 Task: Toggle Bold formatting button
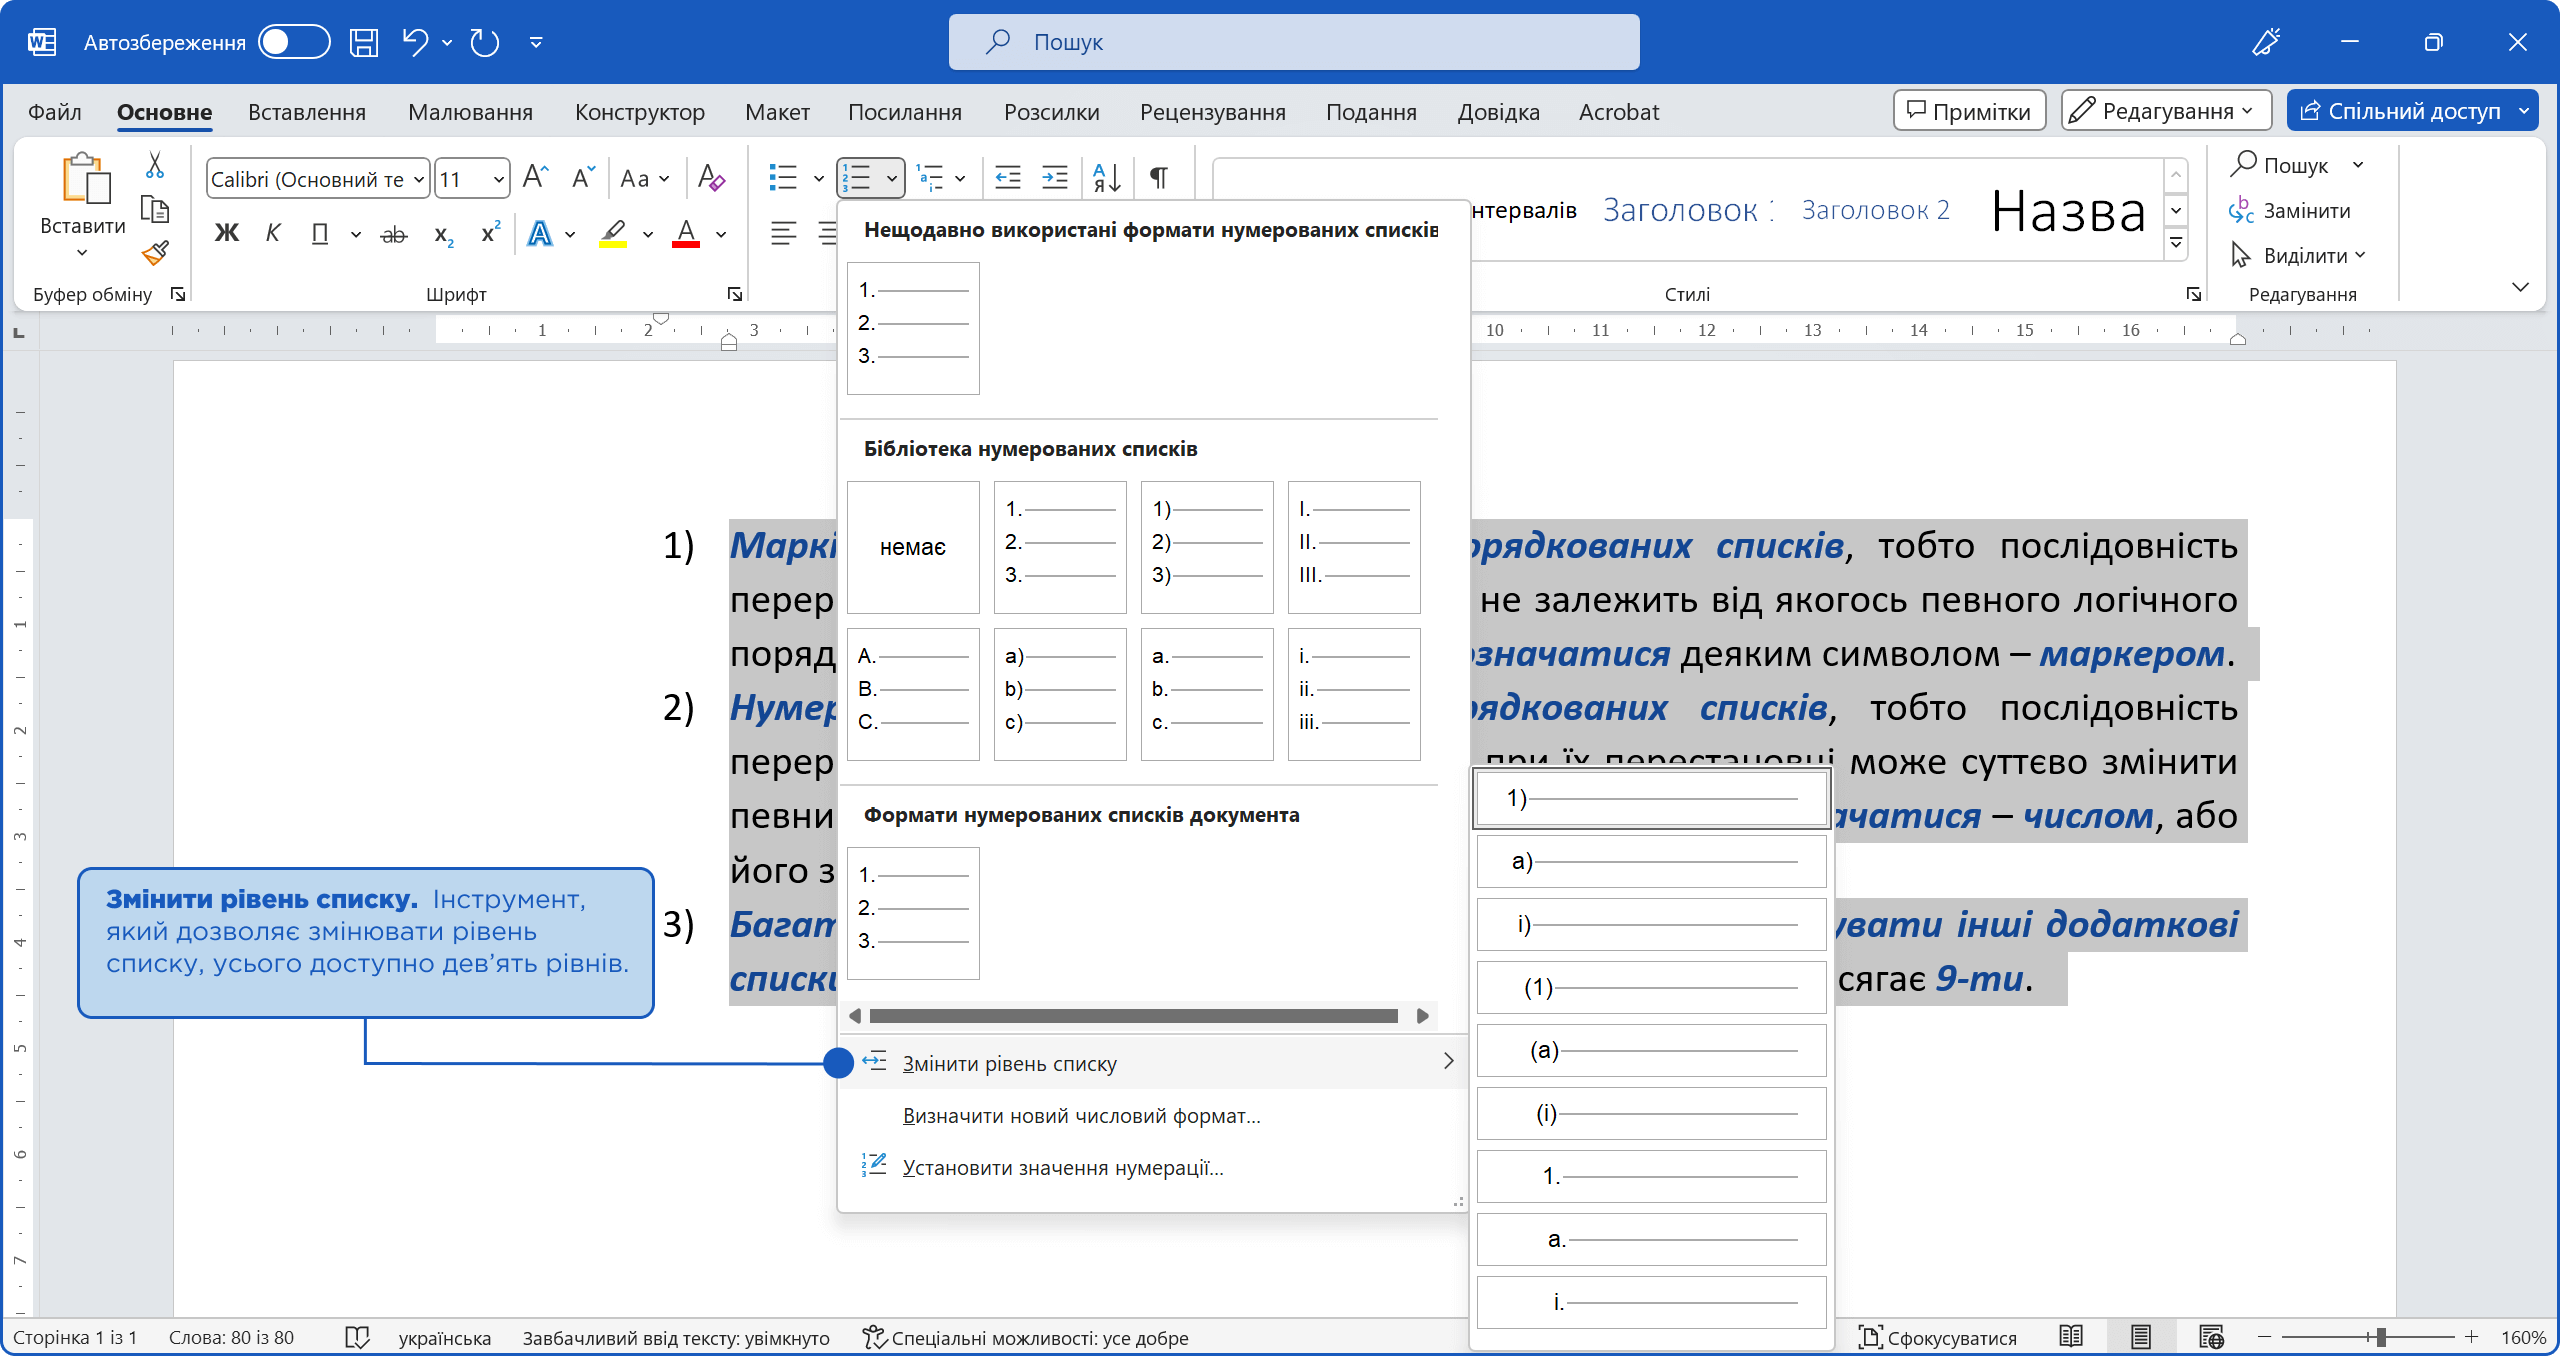tap(227, 234)
